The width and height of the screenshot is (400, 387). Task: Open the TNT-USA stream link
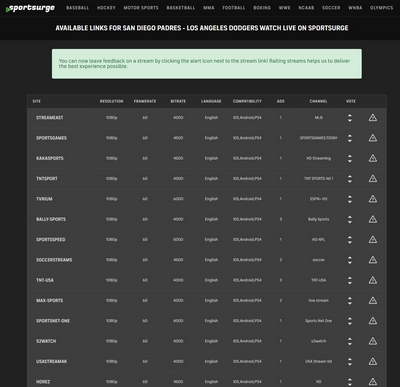point(45,280)
